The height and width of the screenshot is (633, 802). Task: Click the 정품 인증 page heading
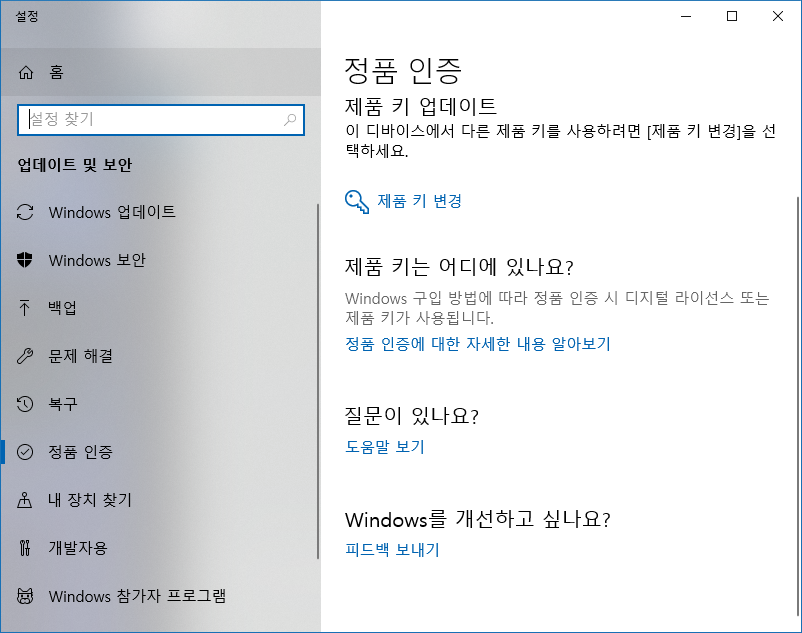pyautogui.click(x=403, y=71)
